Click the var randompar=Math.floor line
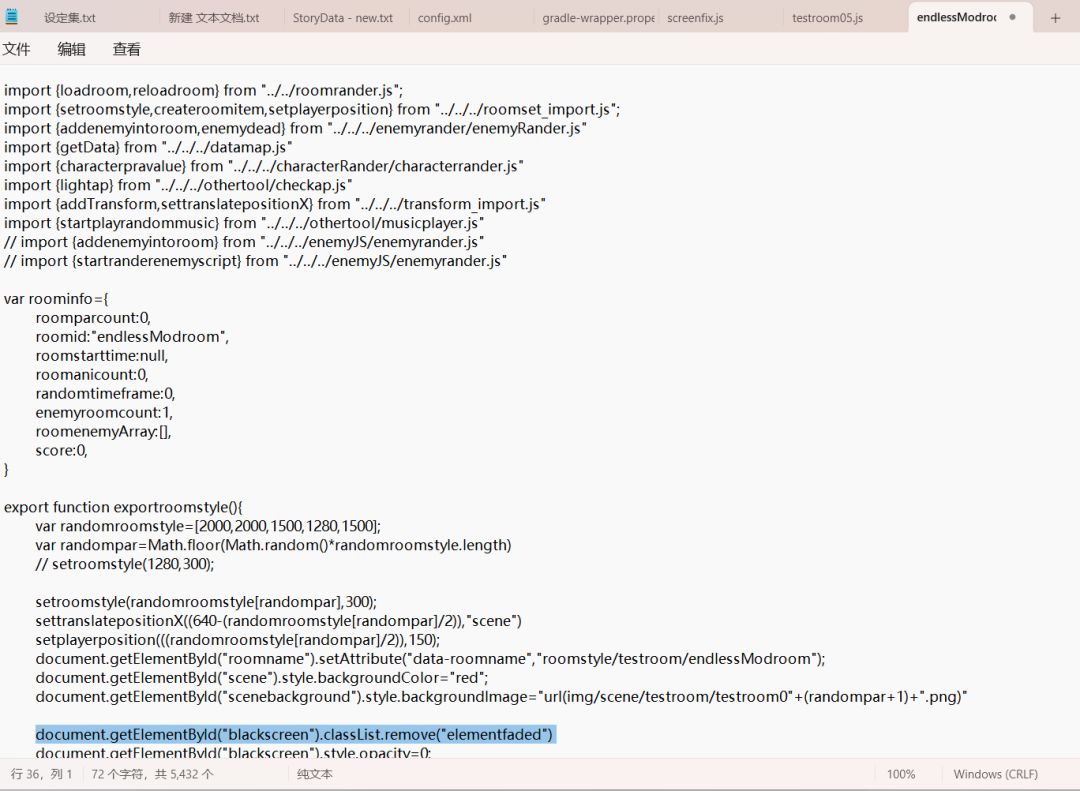 273,545
